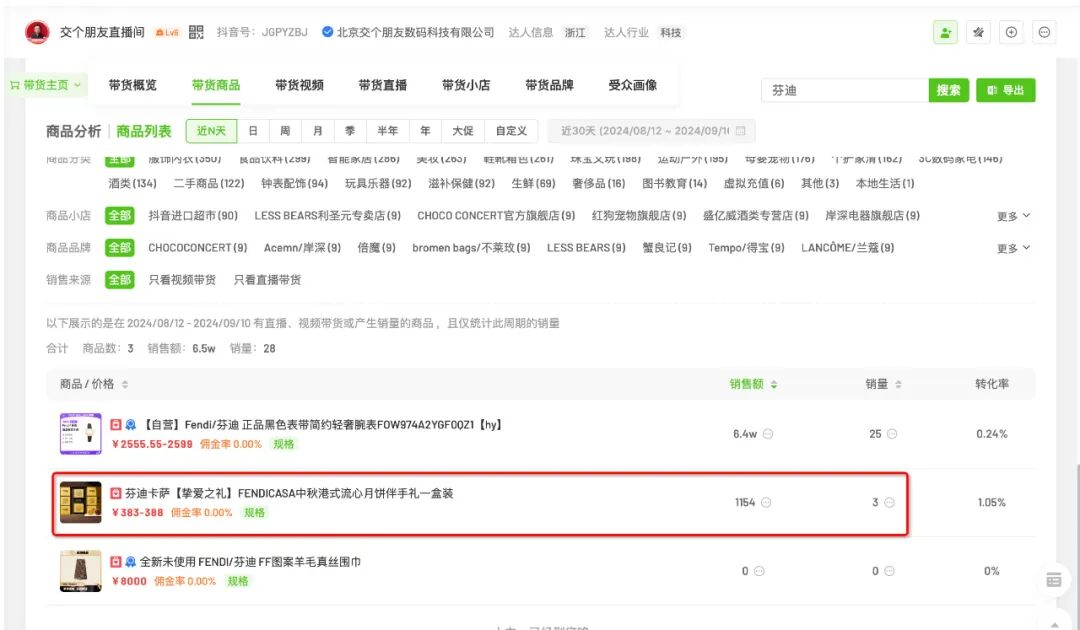Select the 周 time period option

[285, 131]
